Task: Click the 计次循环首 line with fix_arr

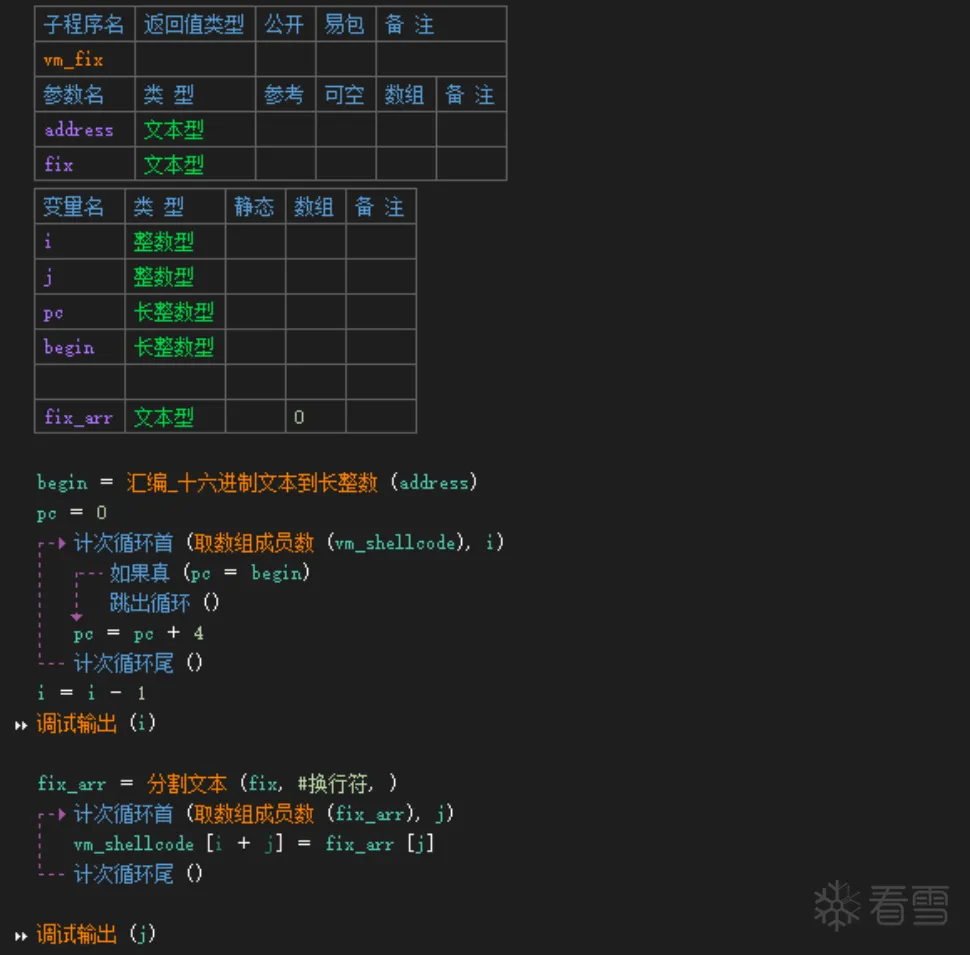Action: (264, 813)
